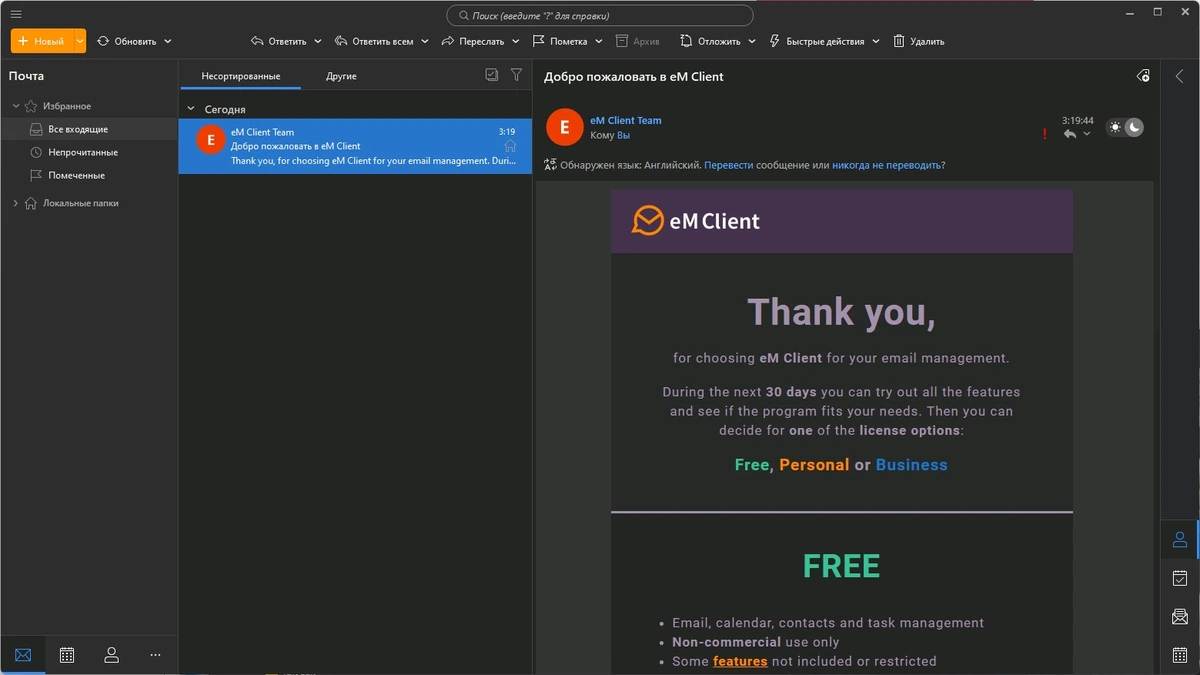Screen dimensions: 1200x675
Task: Open mail envelope sidebar icon
Action: [x=1180, y=616]
